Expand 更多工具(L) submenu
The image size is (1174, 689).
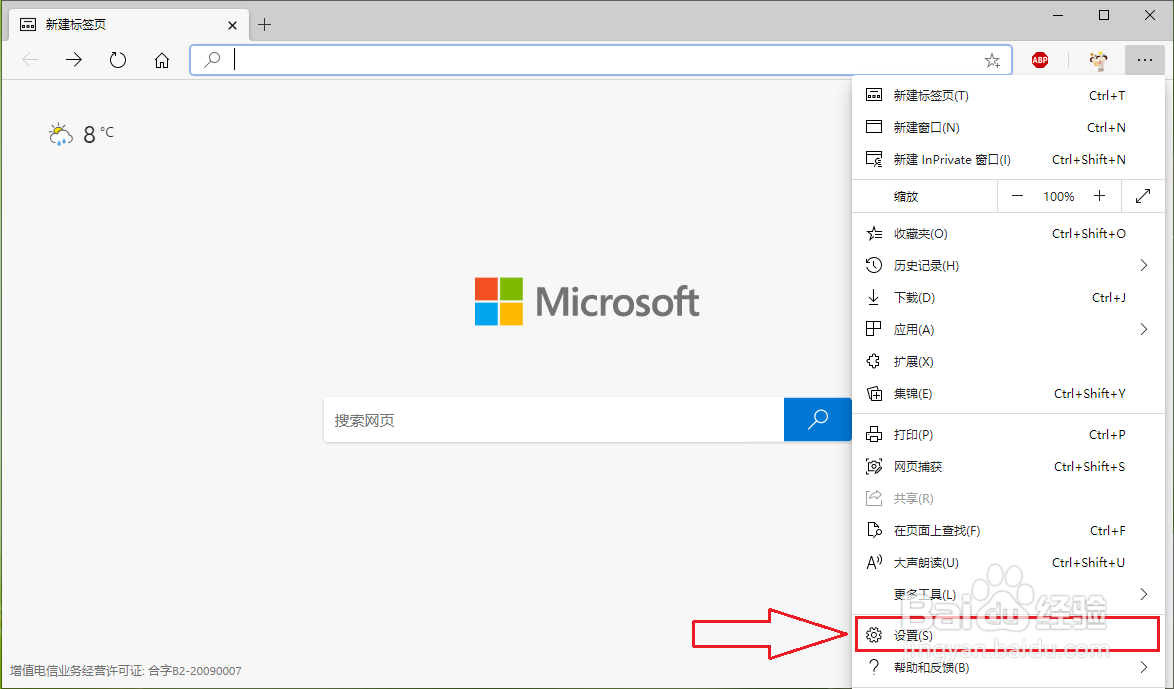tap(1009, 595)
